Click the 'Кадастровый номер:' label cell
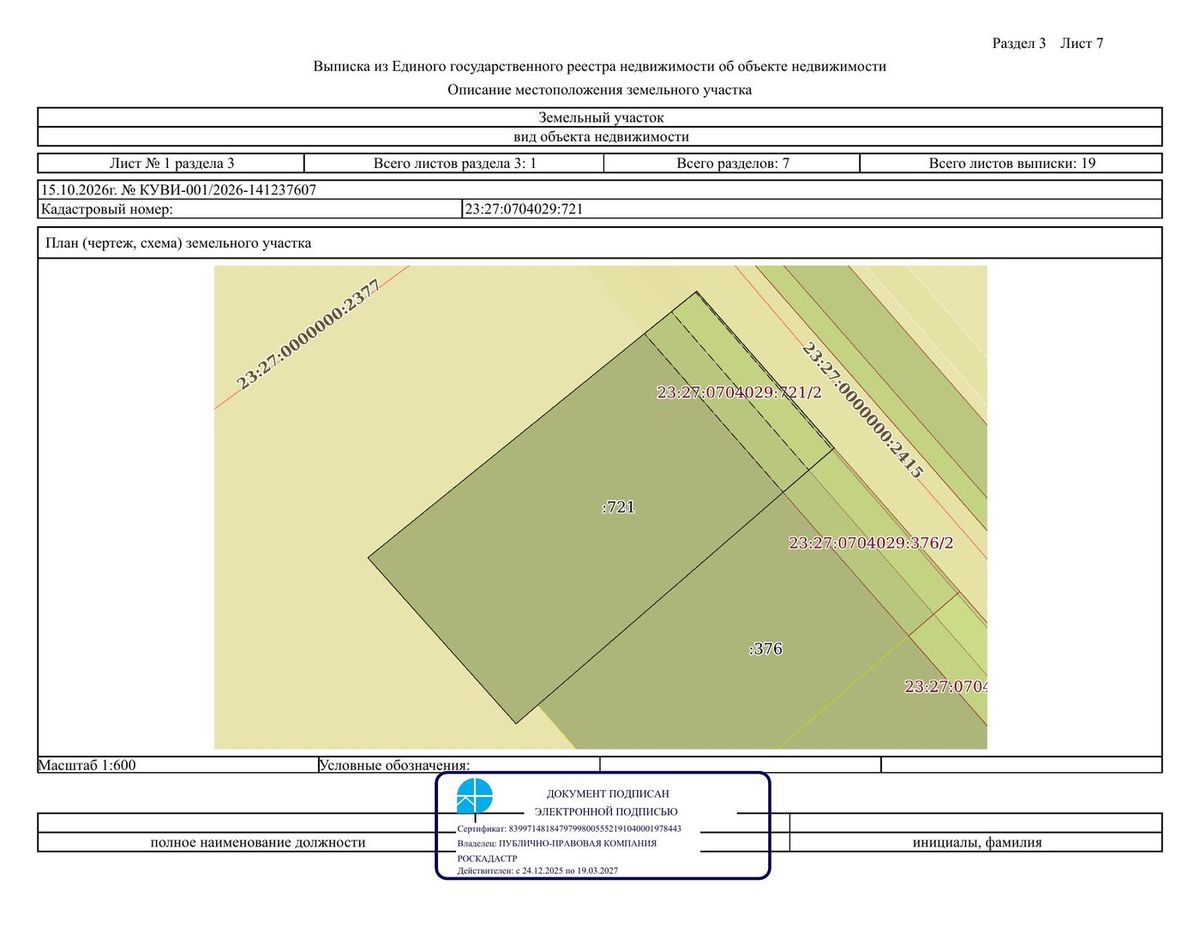Image resolution: width=1200 pixels, height=927 pixels. (x=250, y=209)
